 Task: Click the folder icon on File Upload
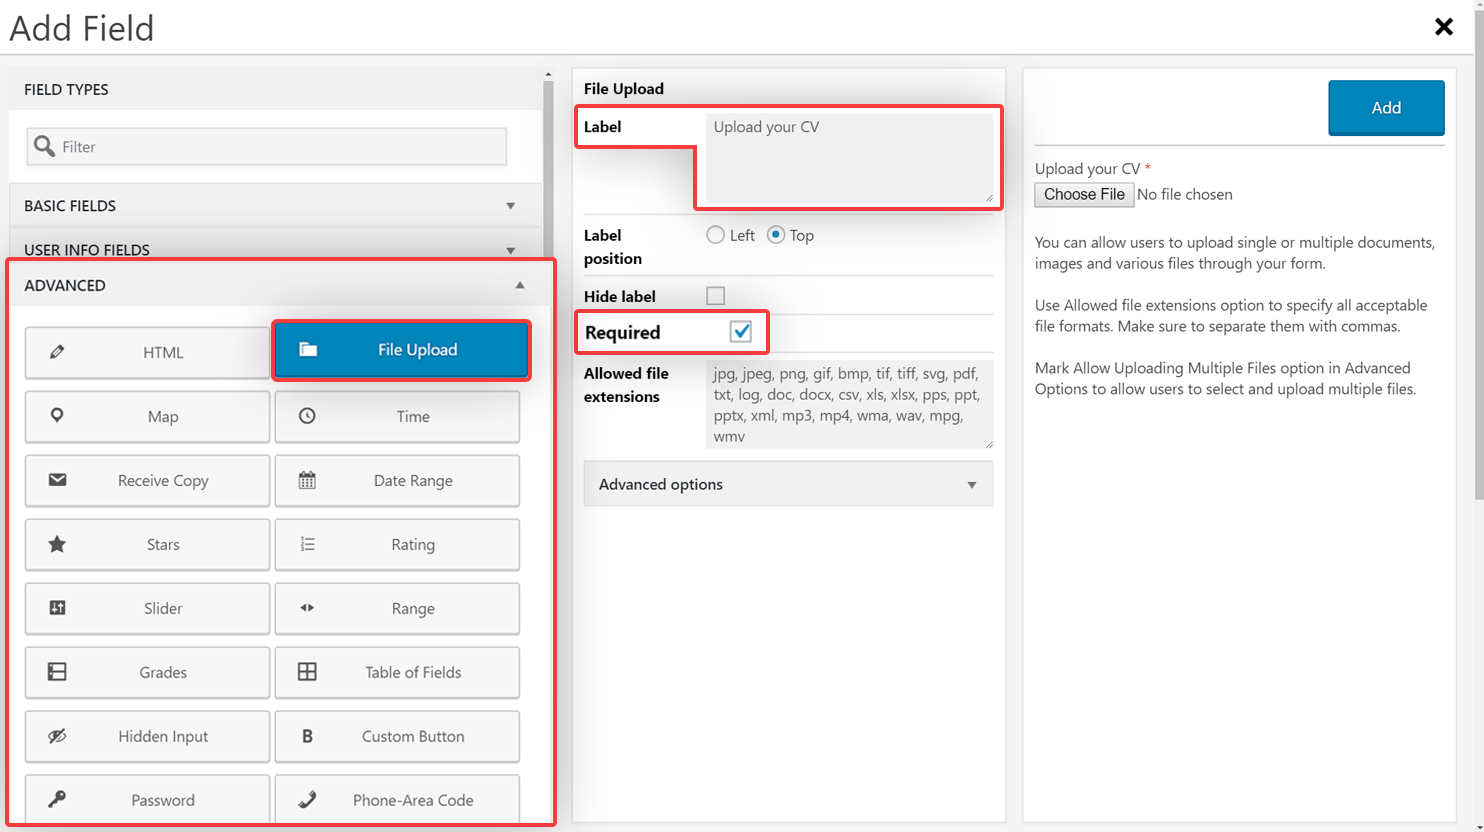pyautogui.click(x=308, y=349)
